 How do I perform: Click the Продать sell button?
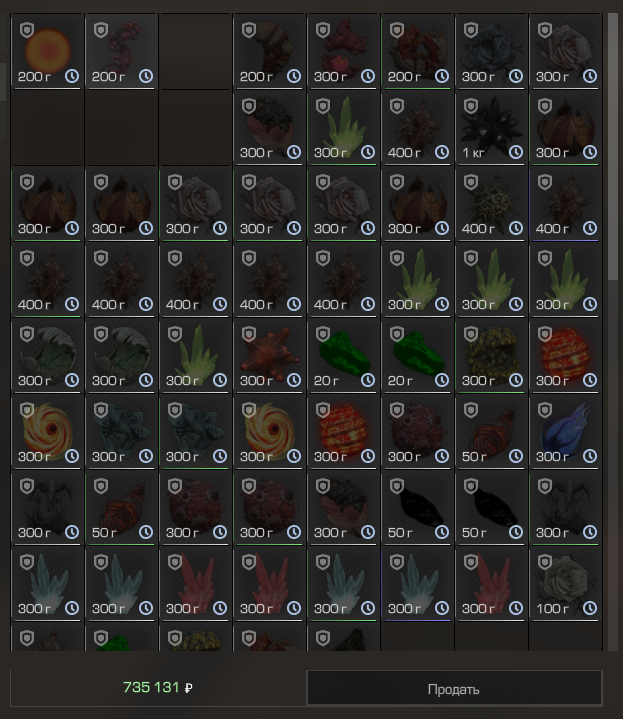pos(454,689)
